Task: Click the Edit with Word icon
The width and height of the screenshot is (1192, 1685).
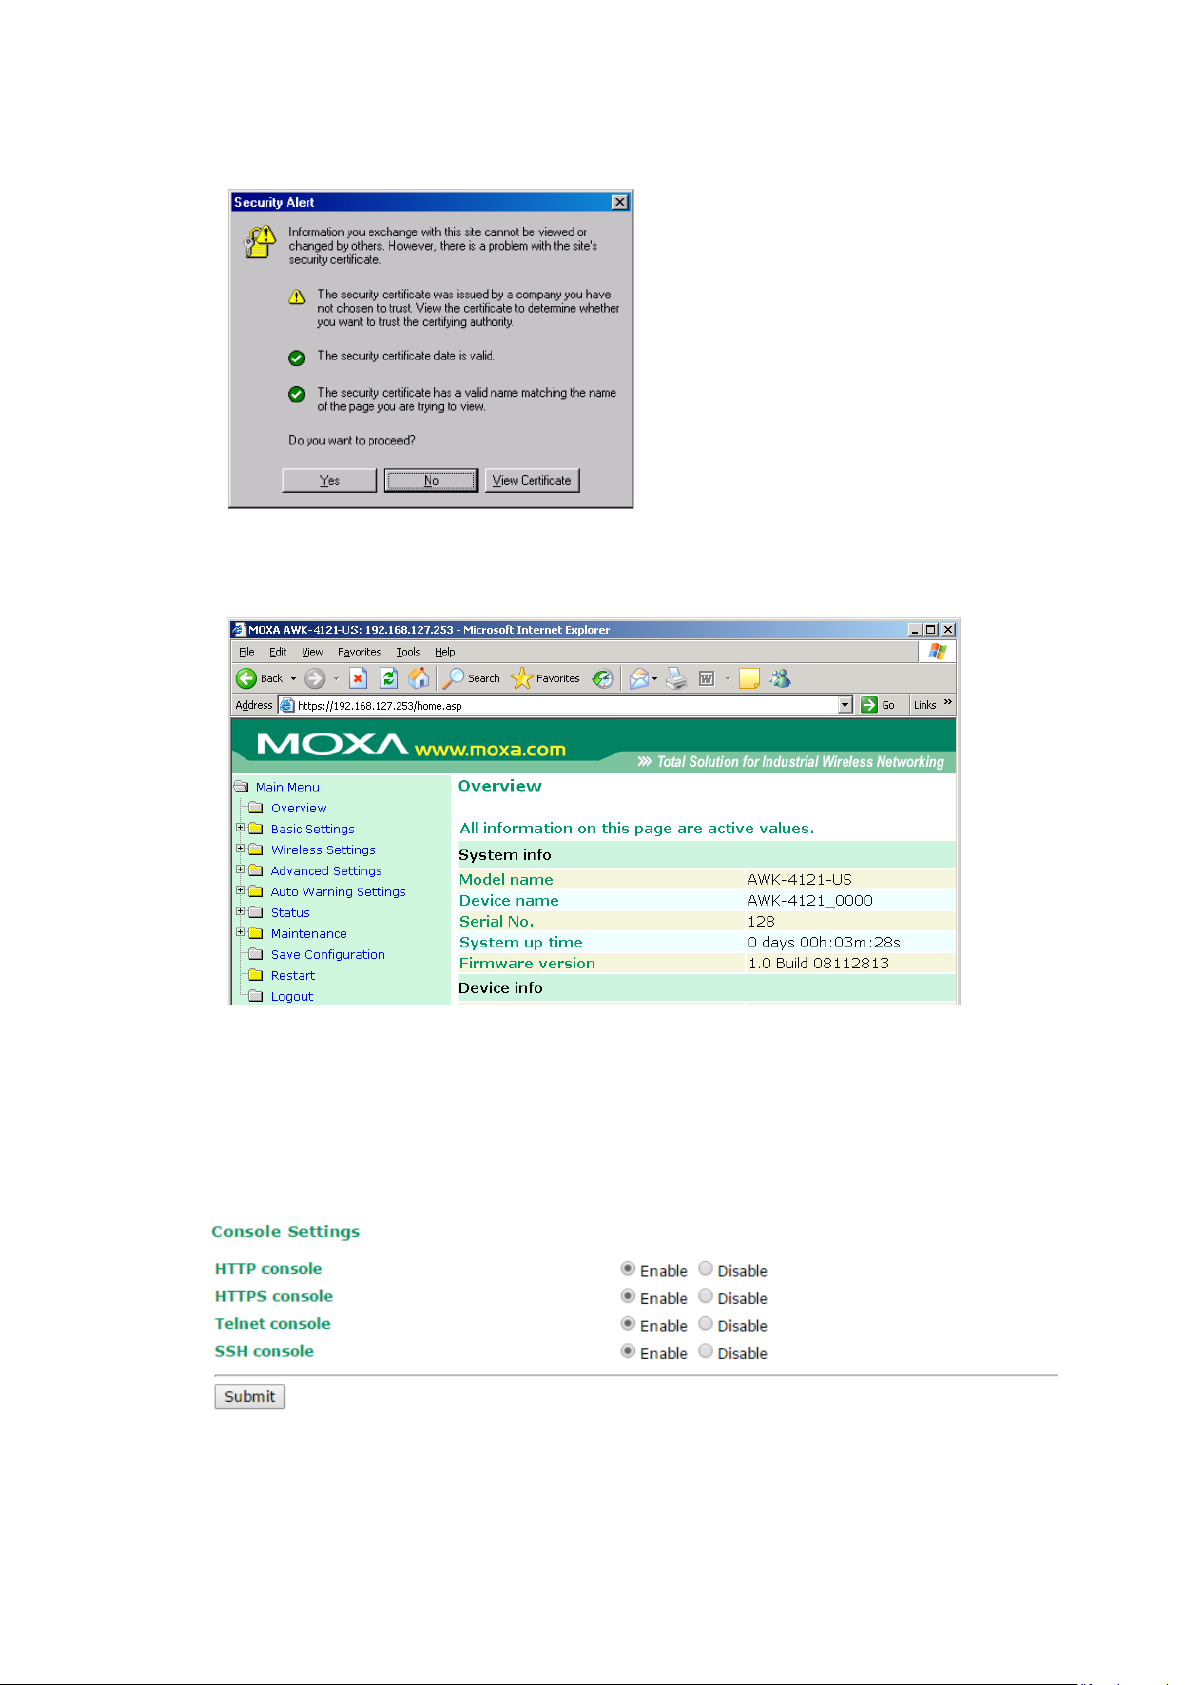Action: [707, 679]
